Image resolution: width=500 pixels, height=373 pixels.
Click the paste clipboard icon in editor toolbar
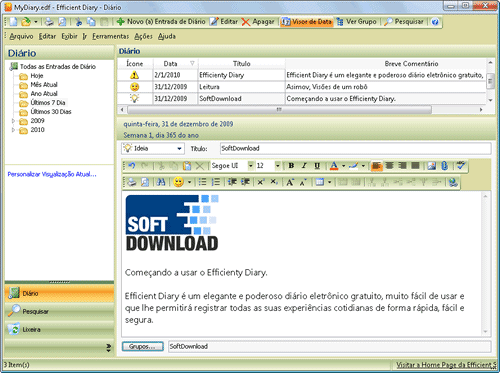(x=187, y=166)
